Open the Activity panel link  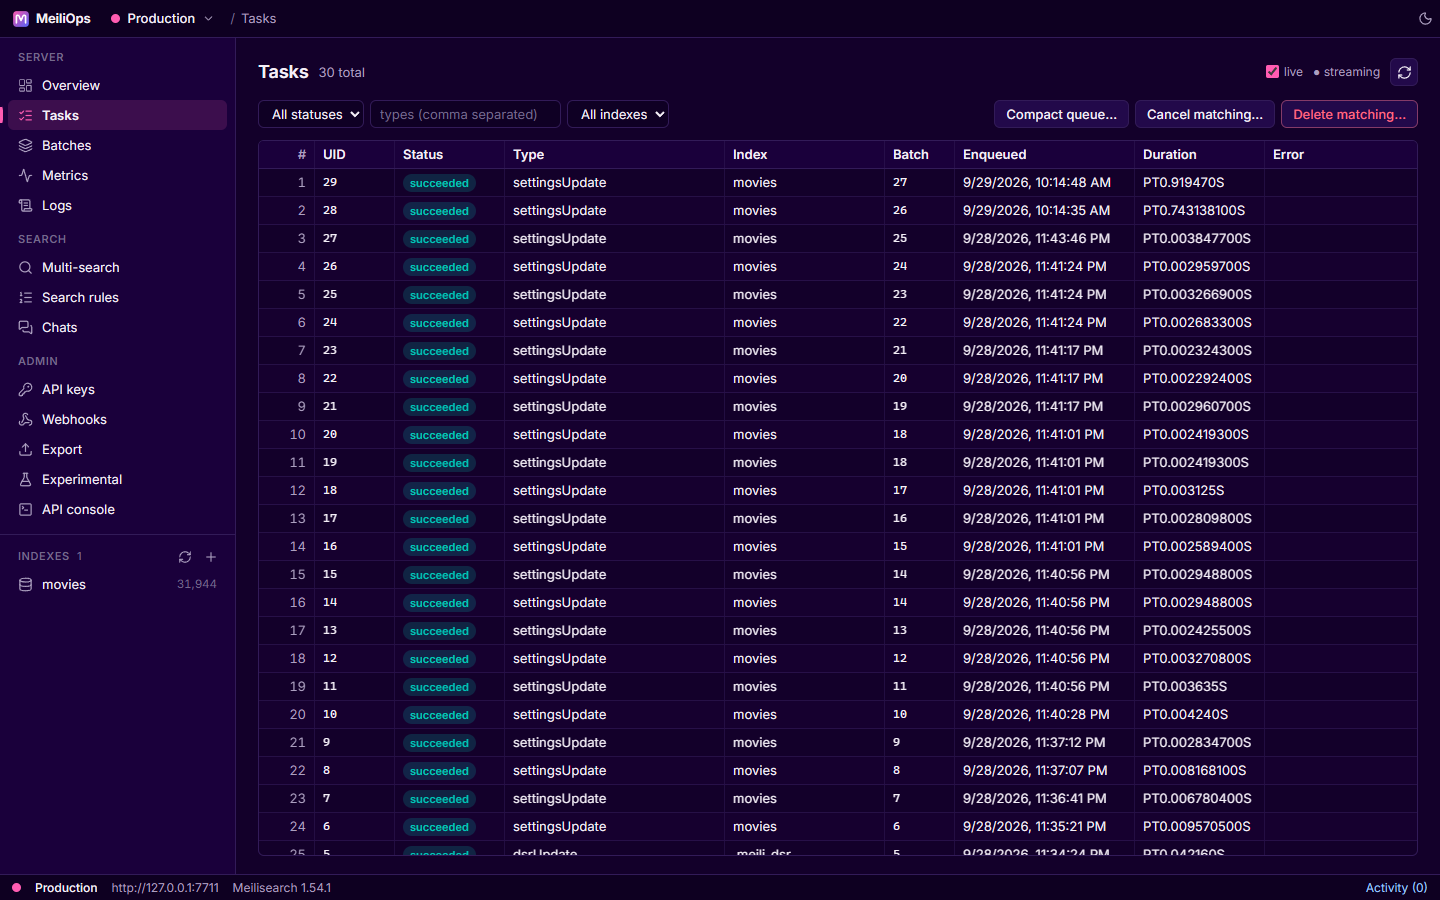1396,888
